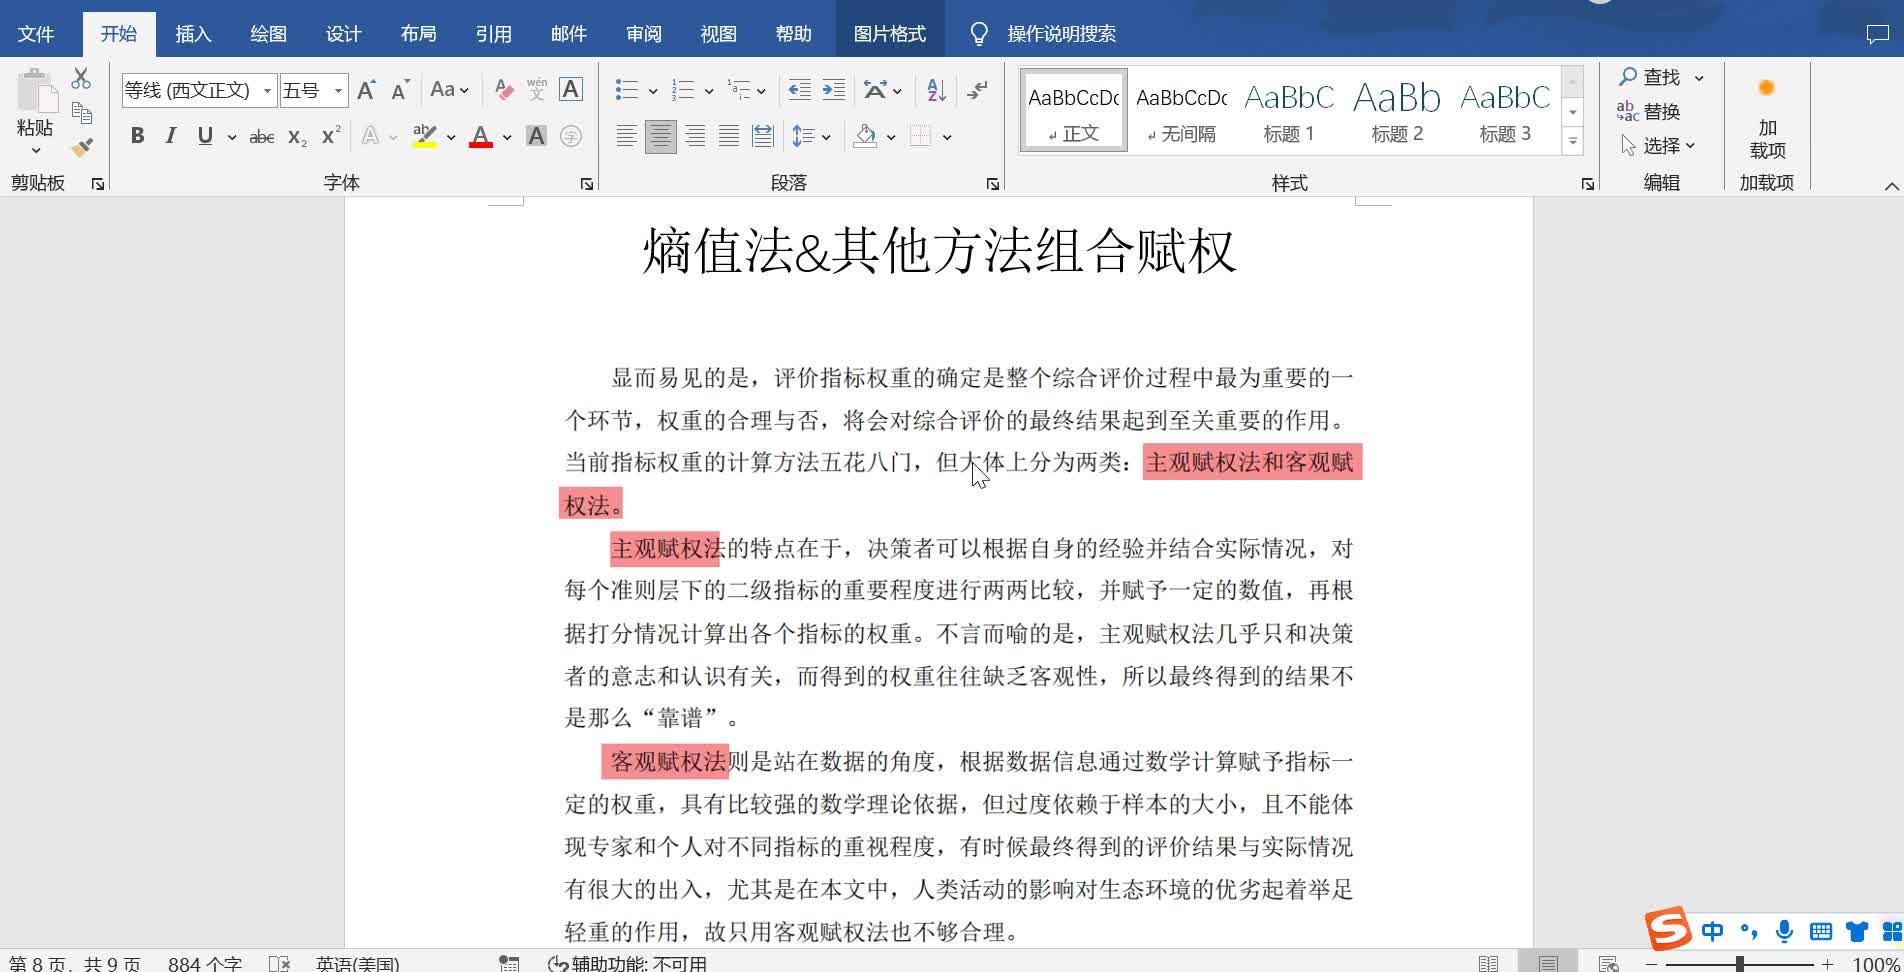The width and height of the screenshot is (1904, 972).
Task: Toggle Bold formatting
Action: 137,136
